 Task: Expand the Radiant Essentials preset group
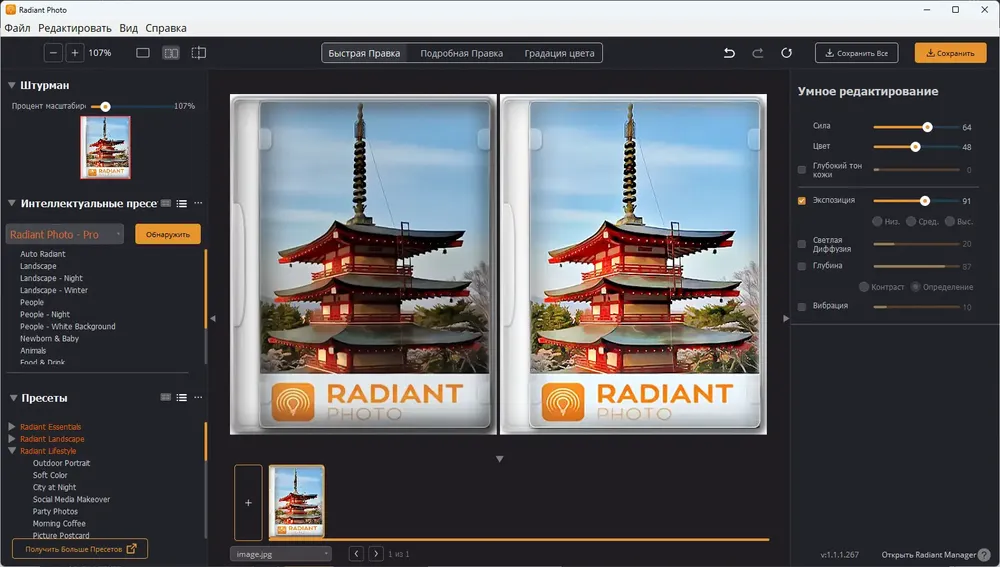[x=12, y=427]
